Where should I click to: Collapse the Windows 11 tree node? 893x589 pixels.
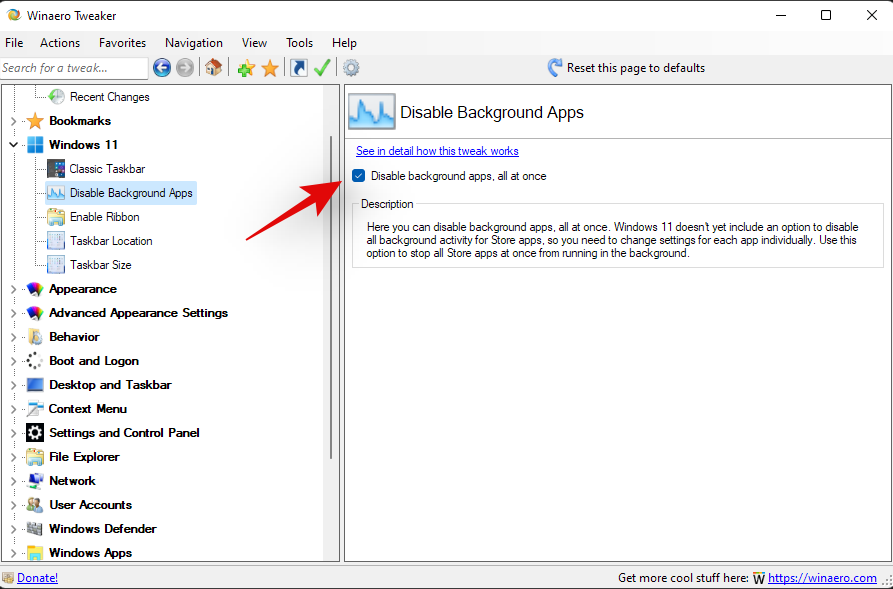coord(14,145)
